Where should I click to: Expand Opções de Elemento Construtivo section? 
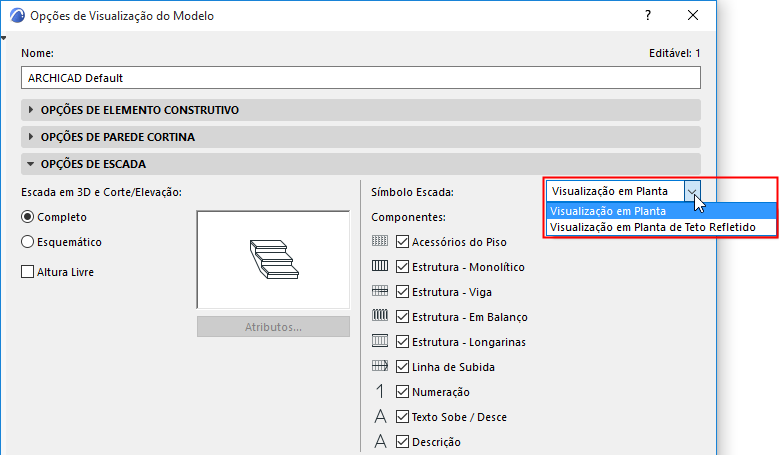(361, 110)
